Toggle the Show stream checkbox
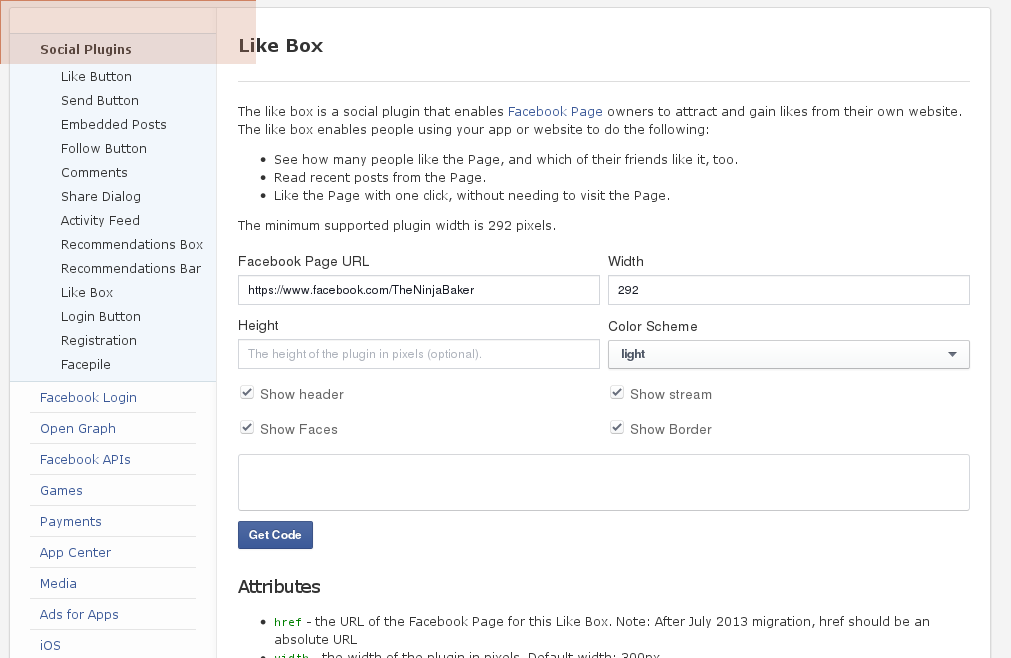 point(617,392)
